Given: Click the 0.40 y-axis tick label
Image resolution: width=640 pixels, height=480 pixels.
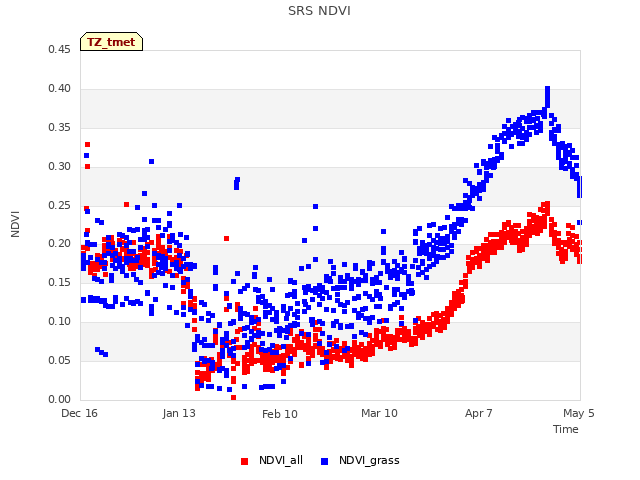Looking at the screenshot, I should [59, 89].
